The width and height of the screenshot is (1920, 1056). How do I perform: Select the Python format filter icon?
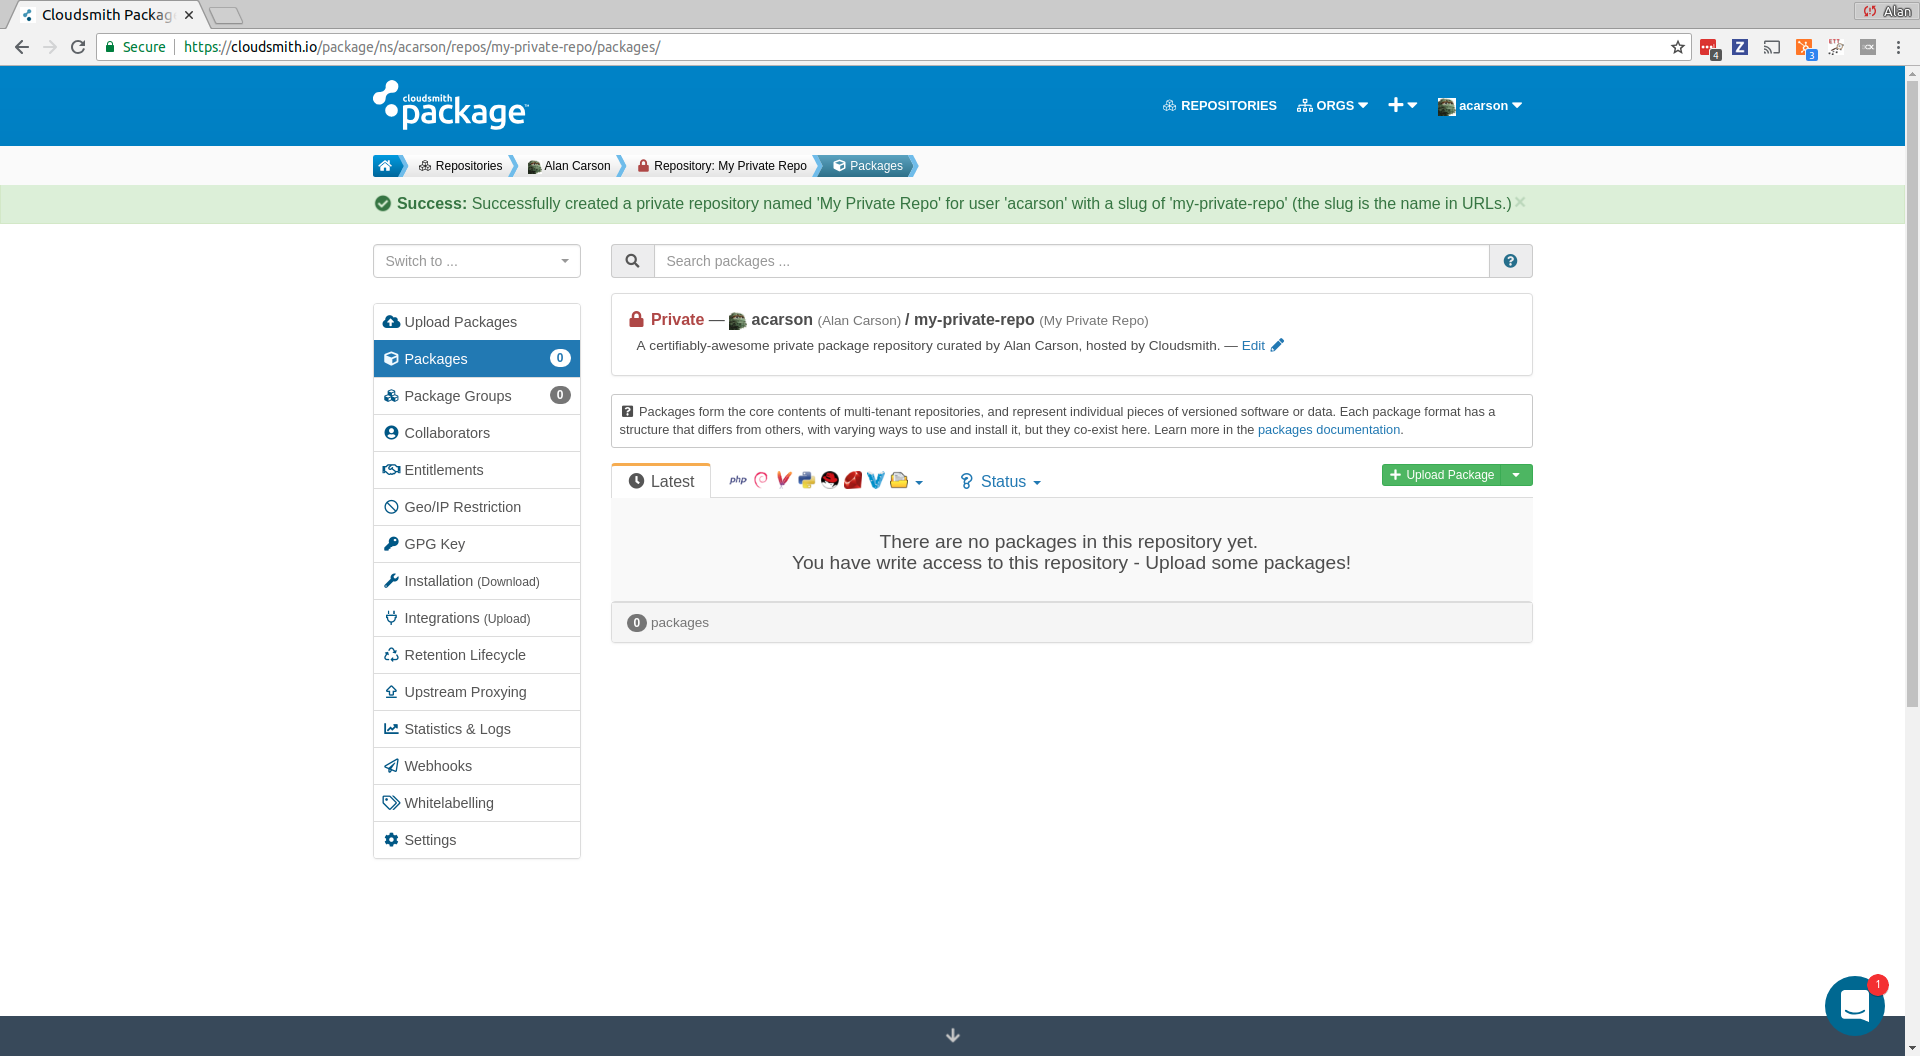(x=807, y=480)
